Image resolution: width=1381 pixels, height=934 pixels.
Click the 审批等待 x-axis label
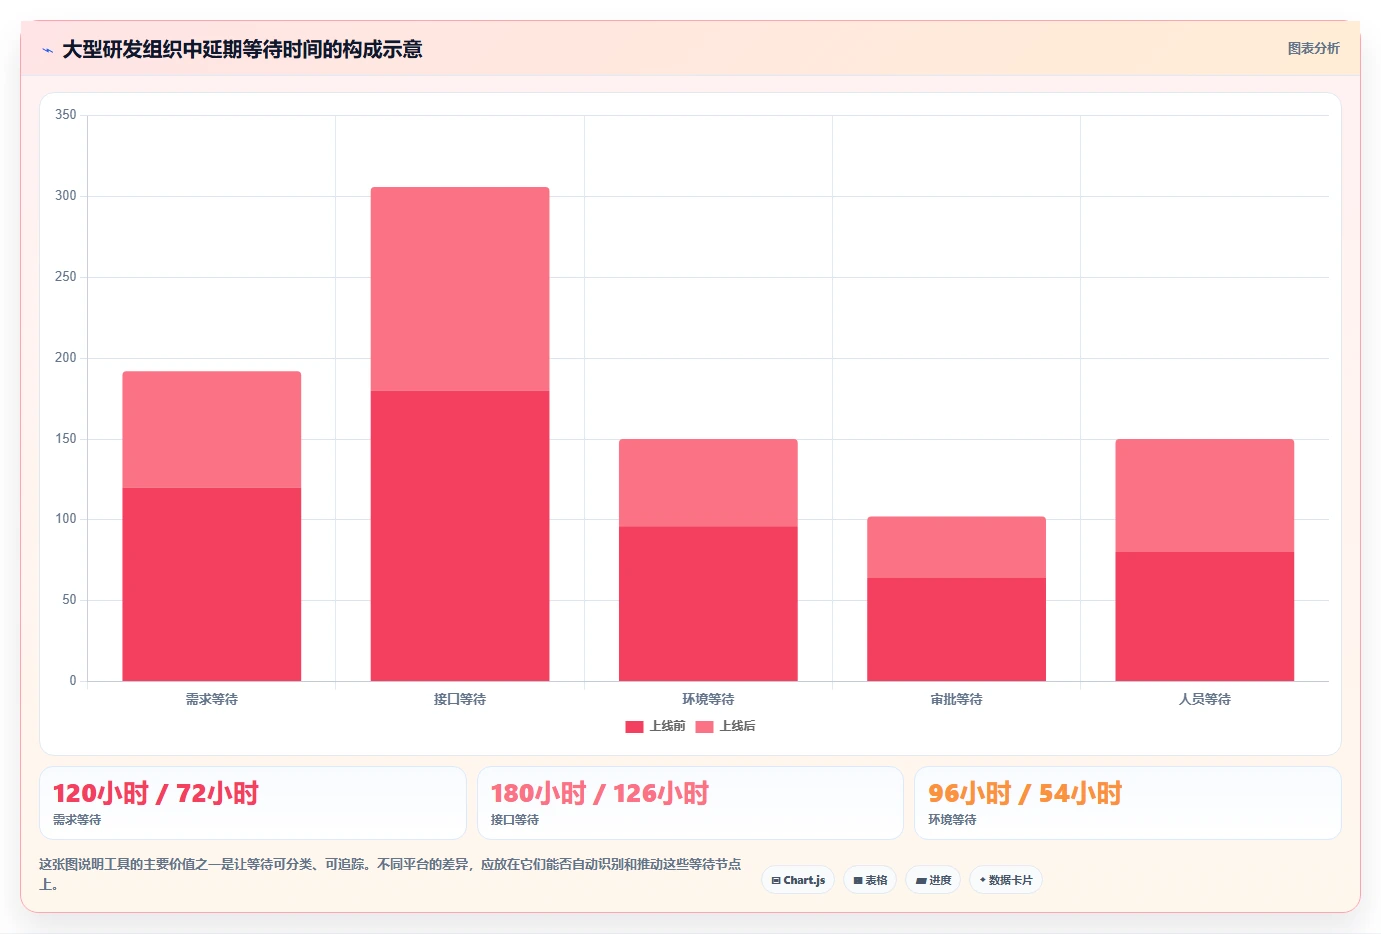click(956, 699)
